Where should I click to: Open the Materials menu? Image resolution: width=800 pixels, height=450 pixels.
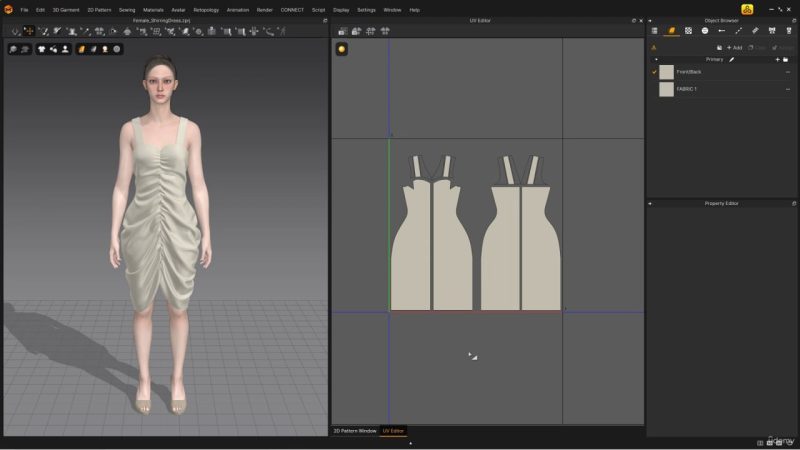click(153, 9)
